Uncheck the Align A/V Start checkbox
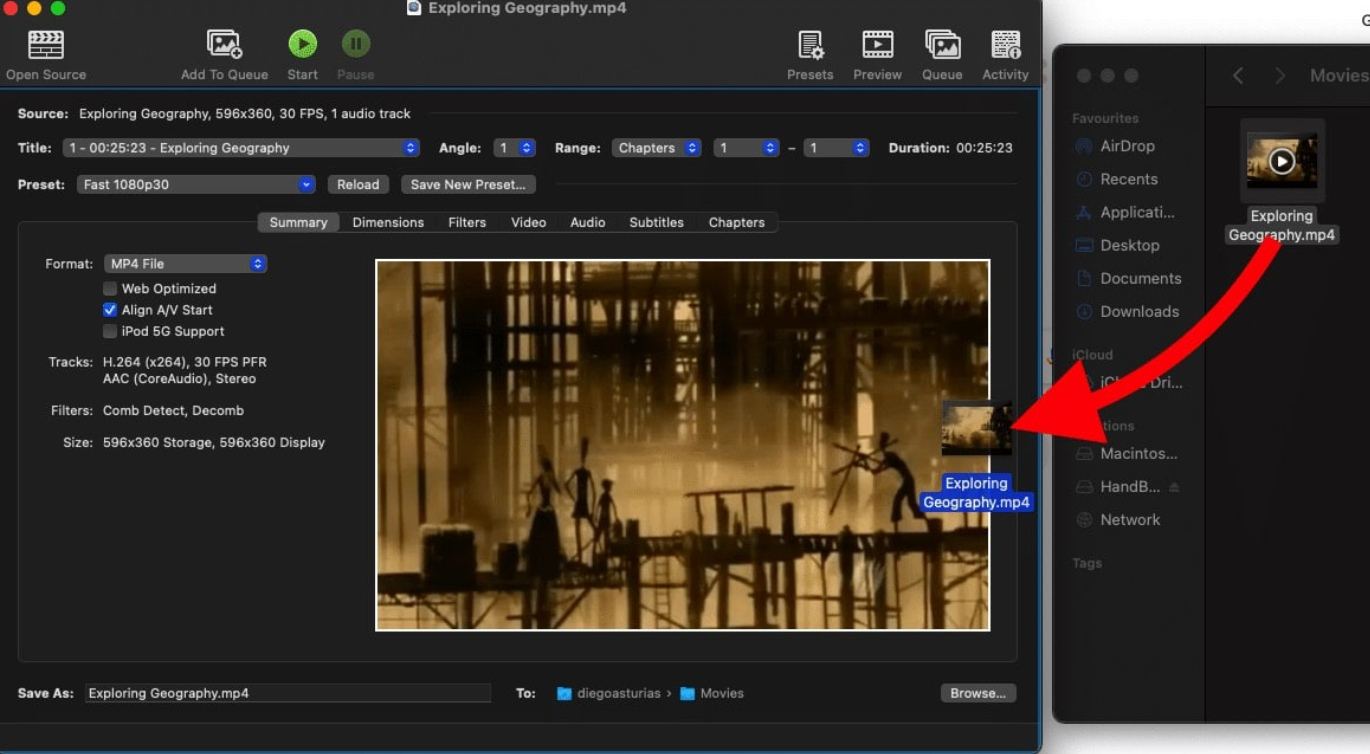 click(110, 310)
